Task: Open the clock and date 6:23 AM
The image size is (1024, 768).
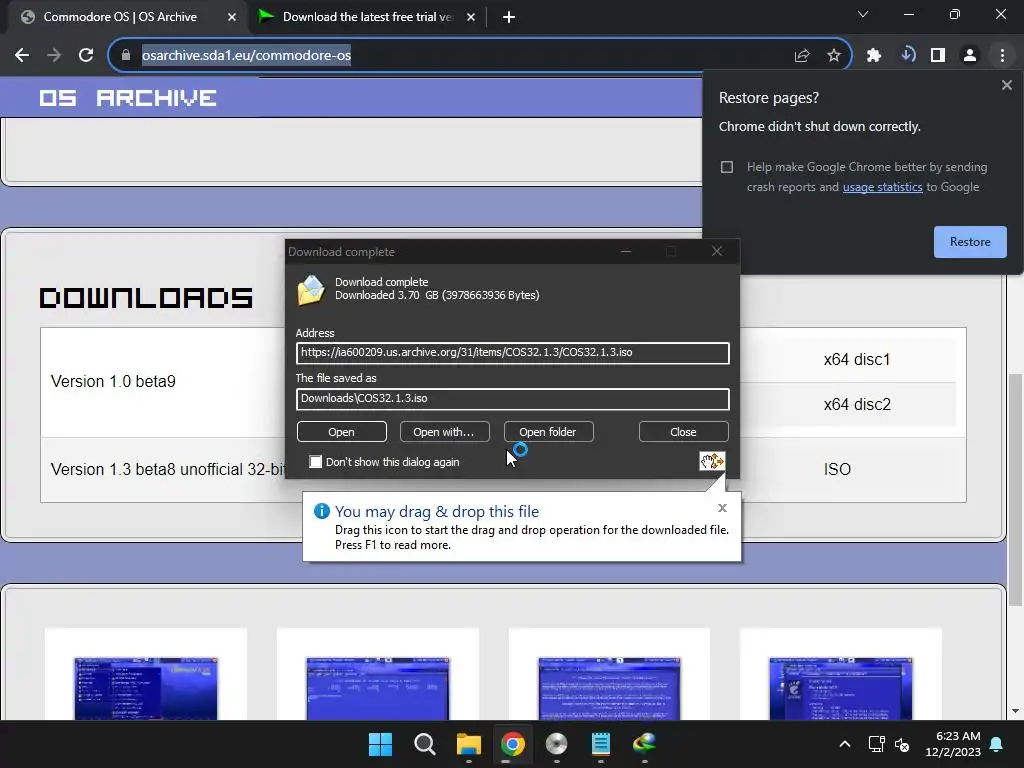Action: pos(953,744)
